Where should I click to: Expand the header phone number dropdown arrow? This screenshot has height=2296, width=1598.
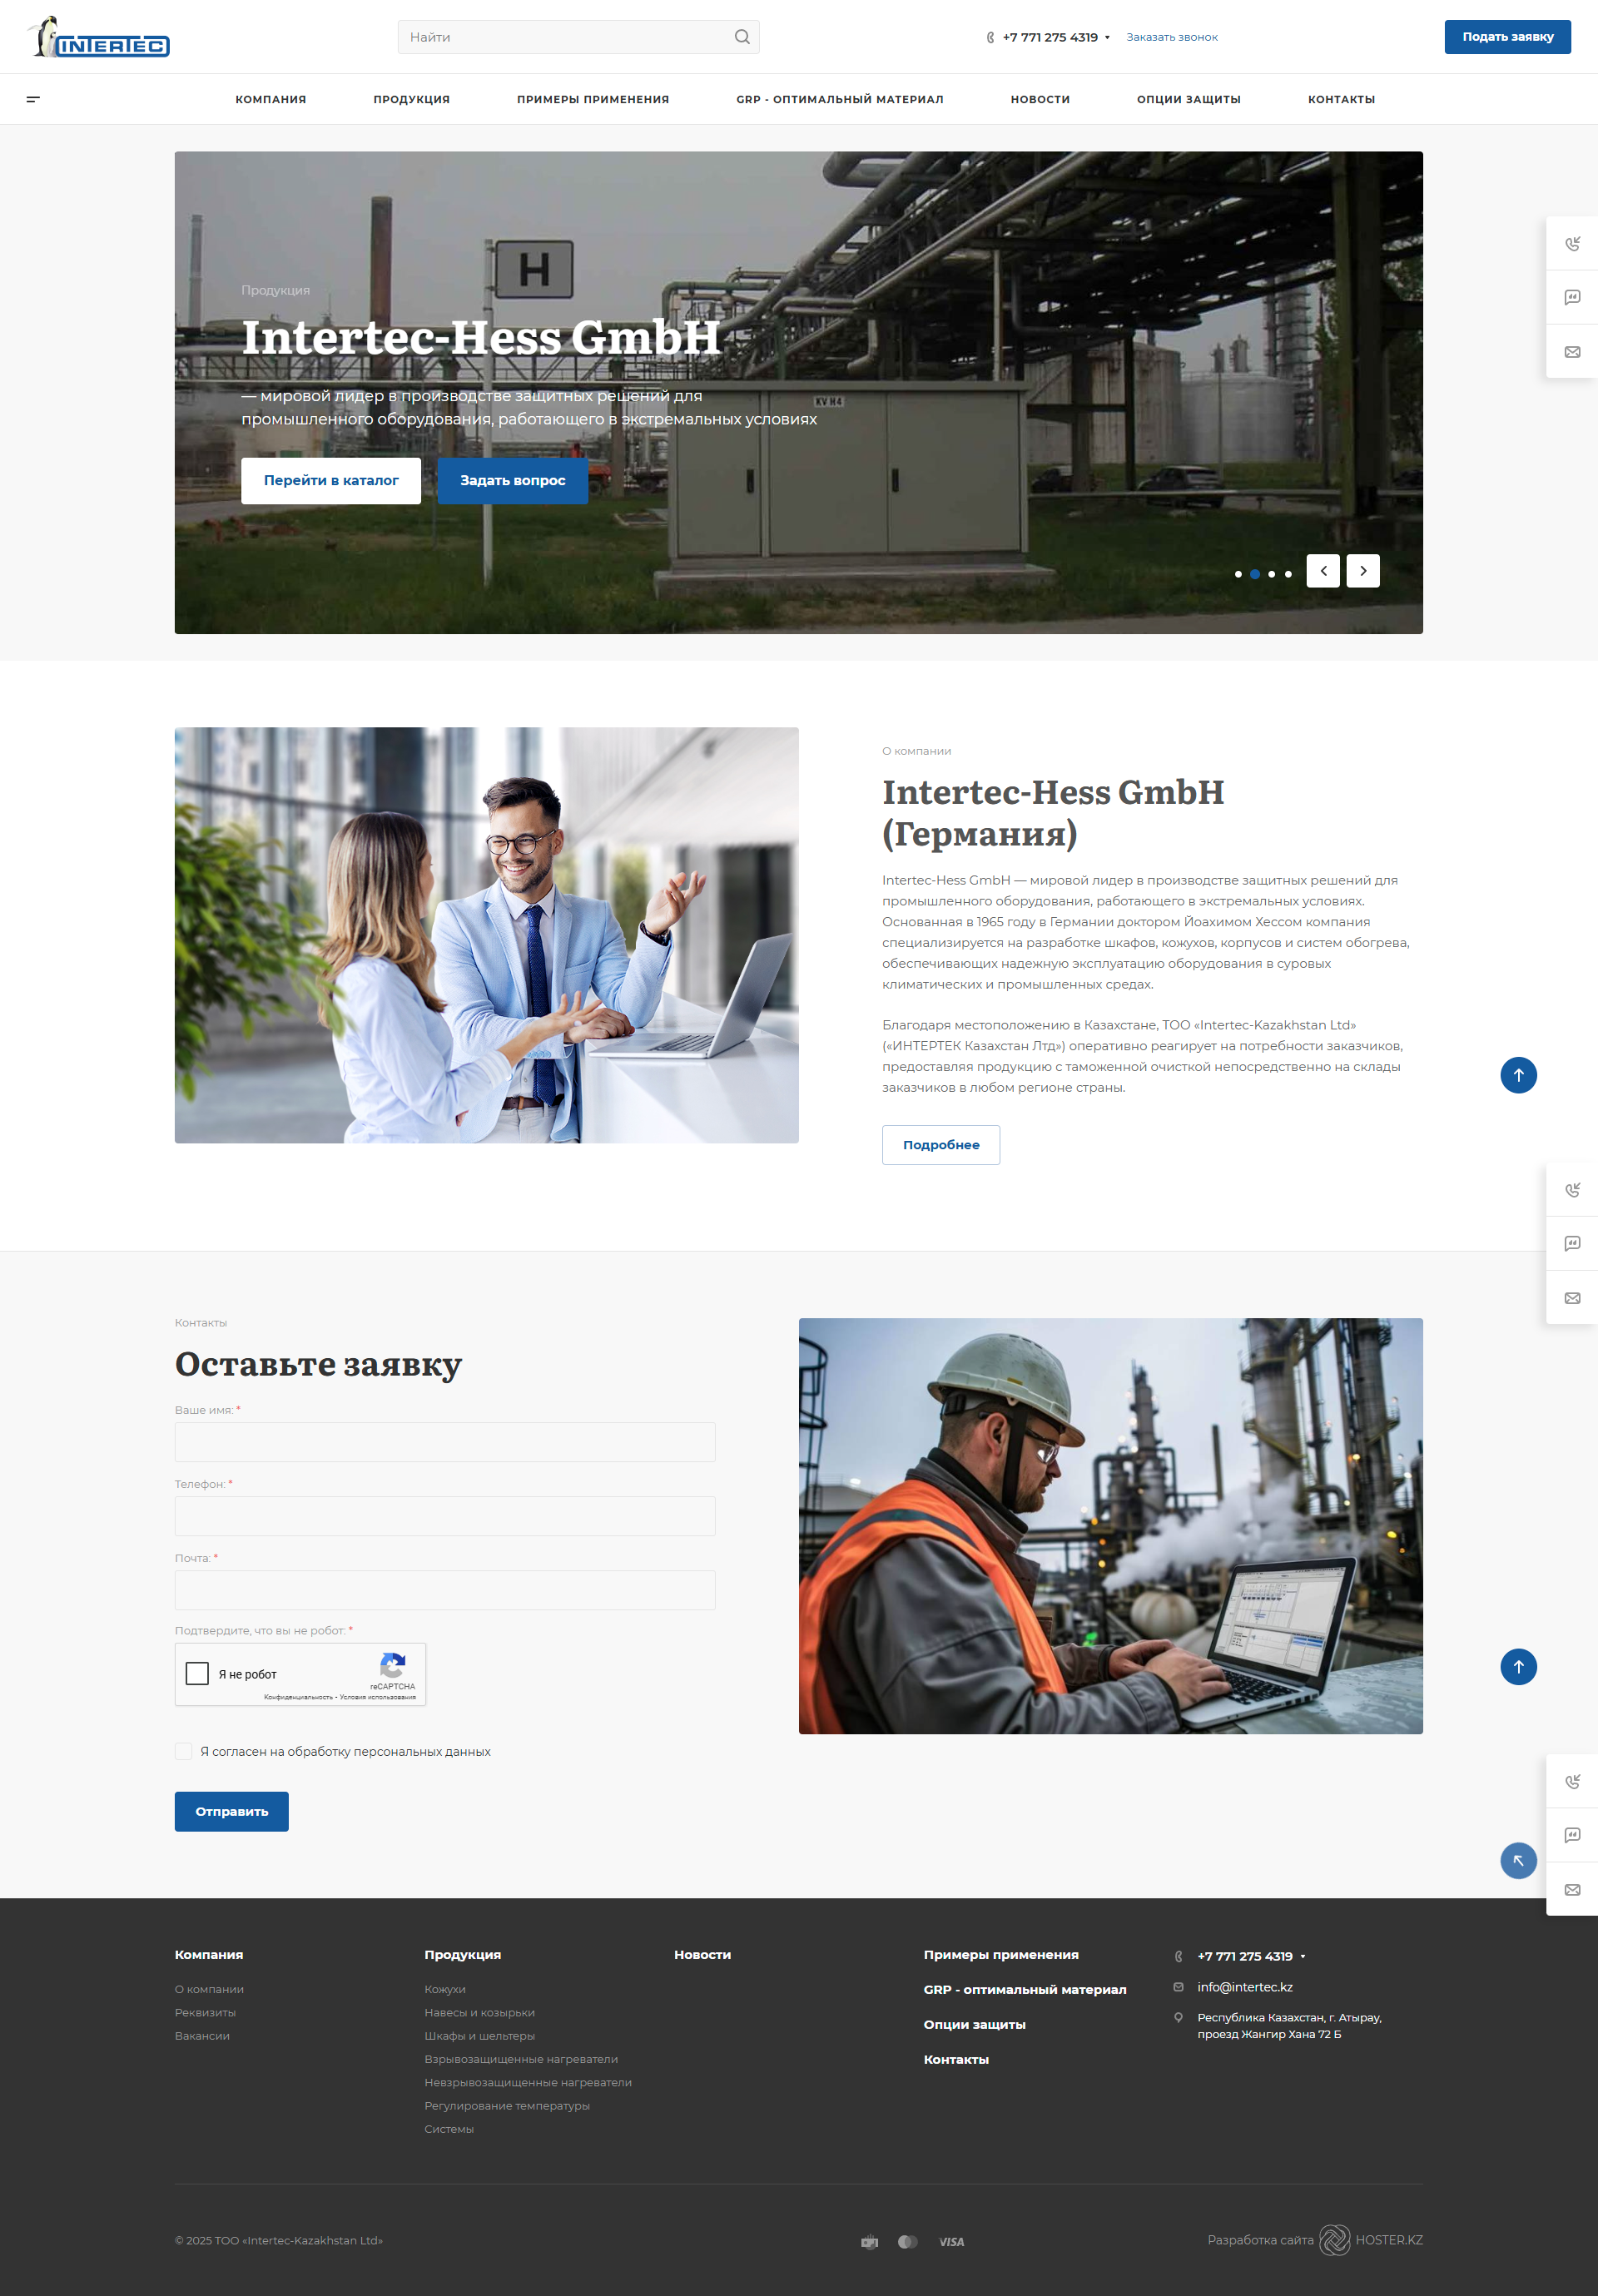(1107, 38)
